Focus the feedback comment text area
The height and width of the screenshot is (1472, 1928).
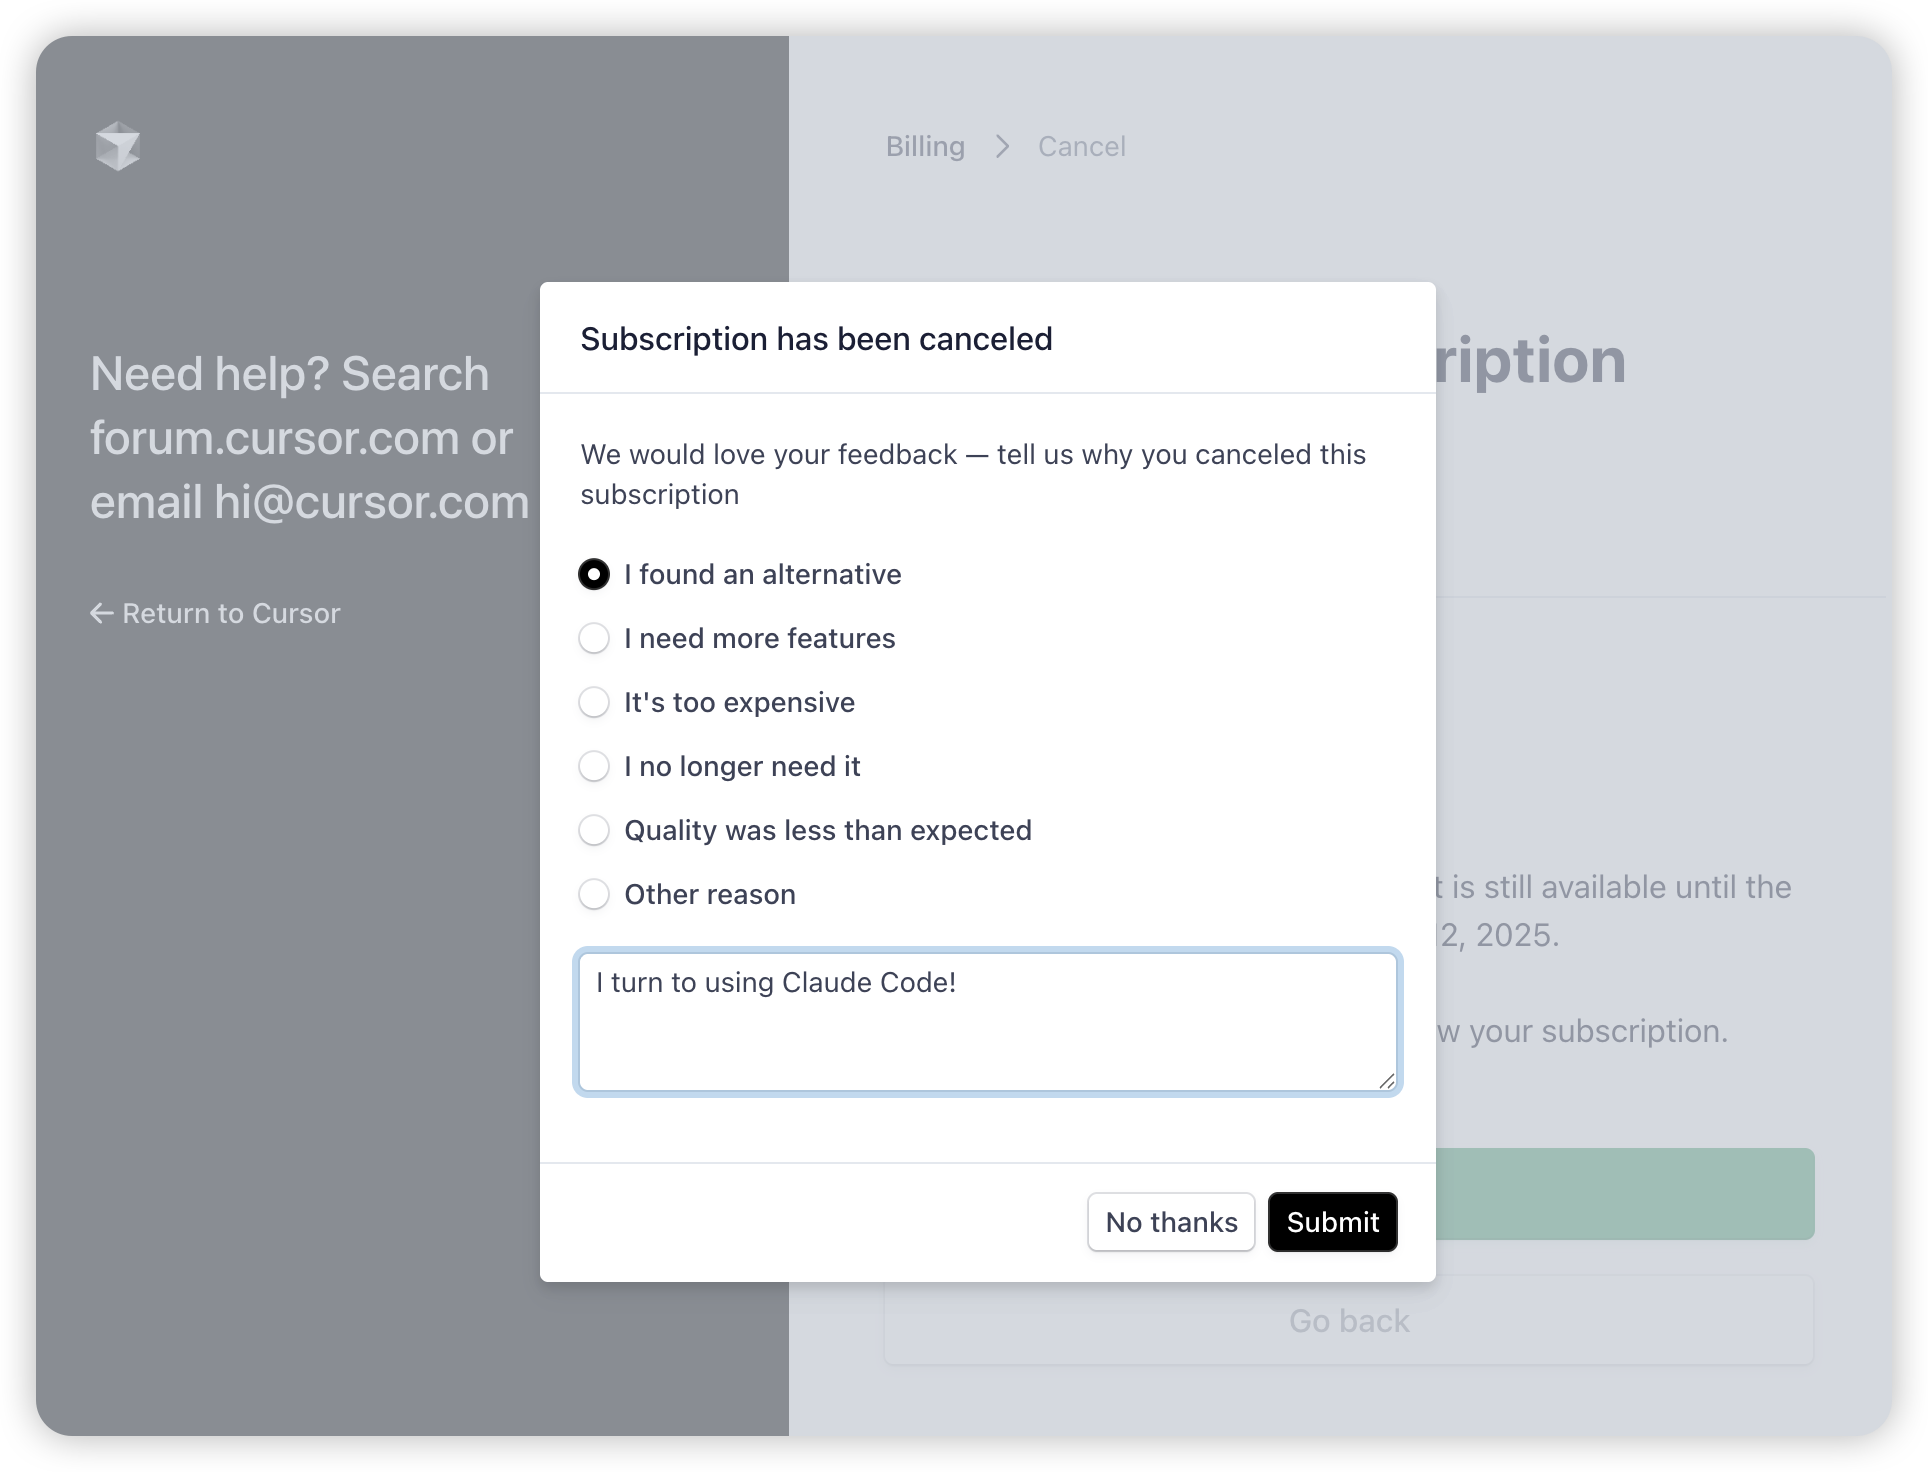pos(988,1022)
